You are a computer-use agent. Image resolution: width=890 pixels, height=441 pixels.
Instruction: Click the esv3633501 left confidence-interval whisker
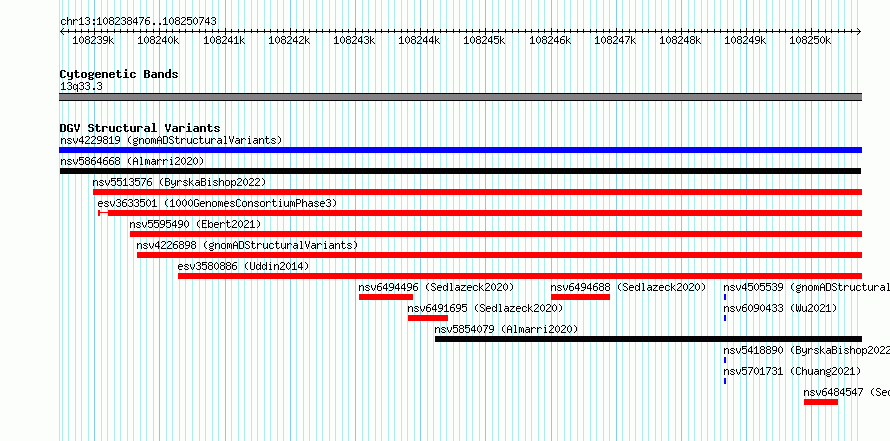[103, 213]
